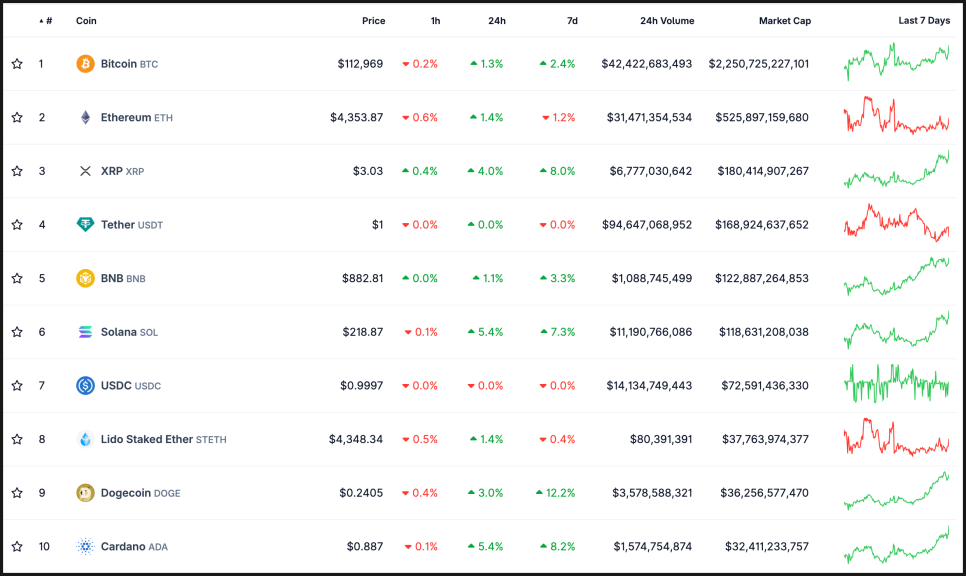Viewport: 966px width, 576px height.
Task: Sort by the Coin column header
Action: click(x=86, y=20)
